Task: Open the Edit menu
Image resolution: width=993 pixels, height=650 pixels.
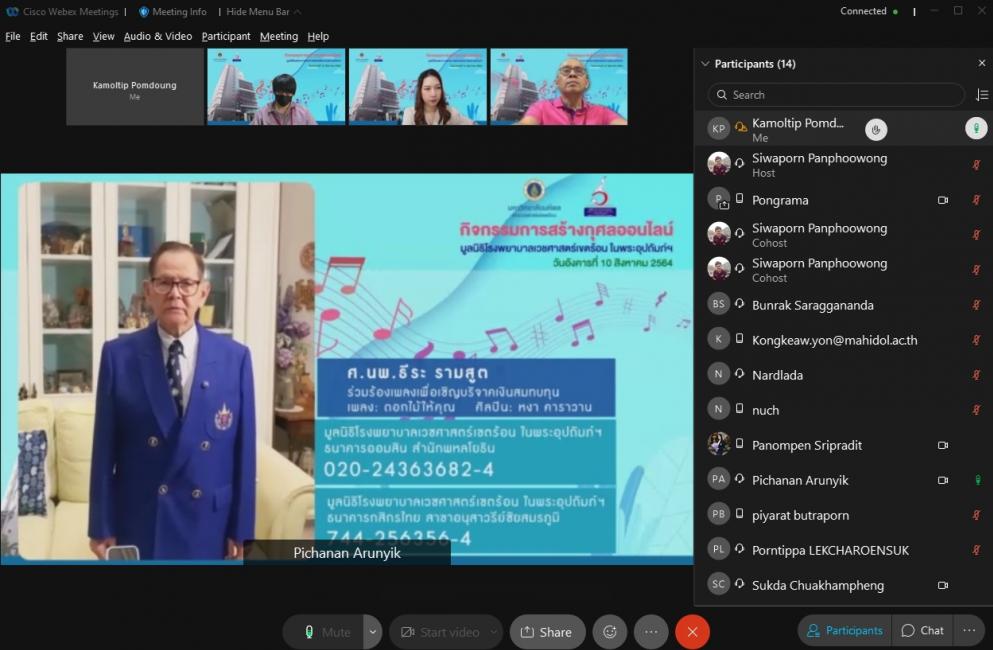Action: tap(39, 36)
